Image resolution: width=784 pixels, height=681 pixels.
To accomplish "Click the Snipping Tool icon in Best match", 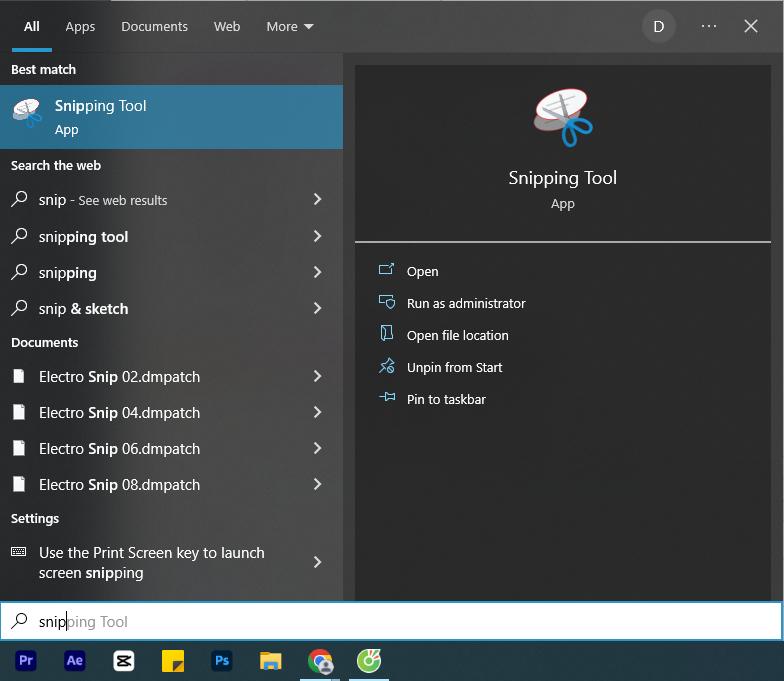I will 26,112.
